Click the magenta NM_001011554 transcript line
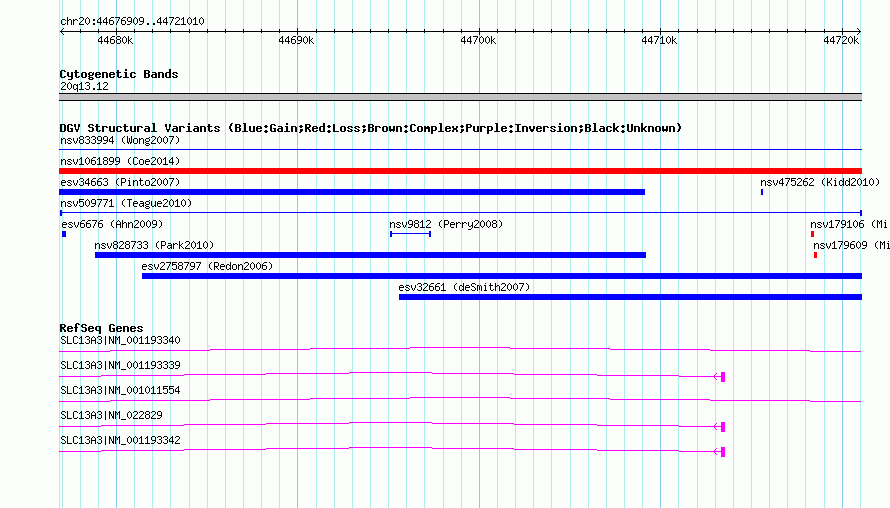This screenshot has width=890, height=508. [460, 399]
